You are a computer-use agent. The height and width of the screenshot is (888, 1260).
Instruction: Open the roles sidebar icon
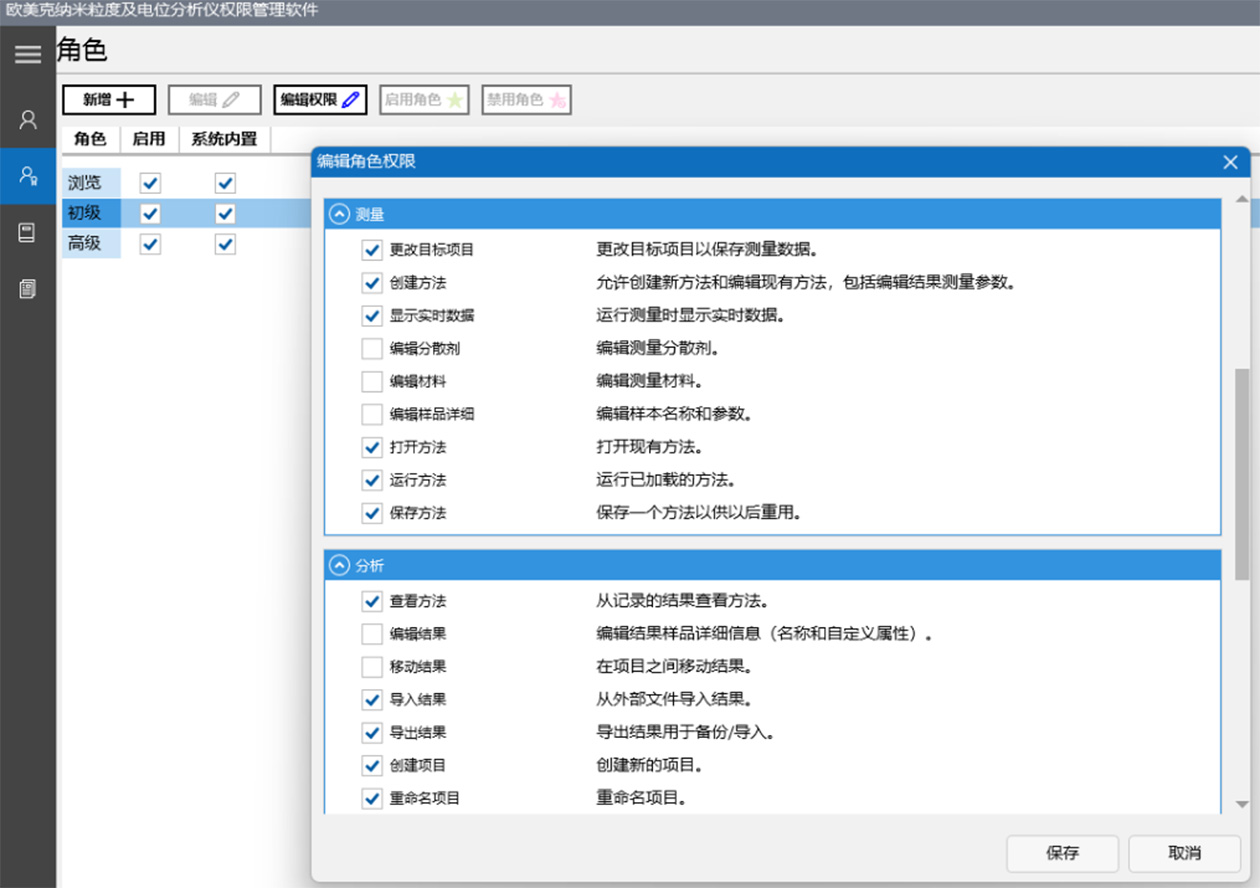point(27,177)
